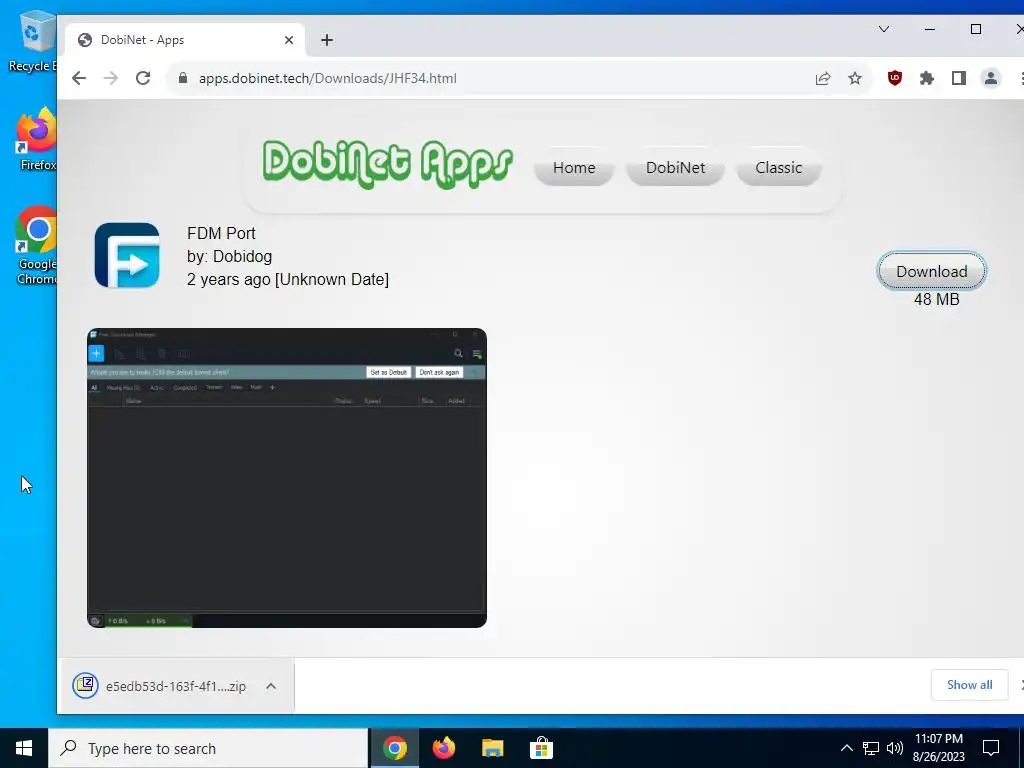The image size is (1024, 768).
Task: Open the DobiNet nav button
Action: pyautogui.click(x=675, y=168)
